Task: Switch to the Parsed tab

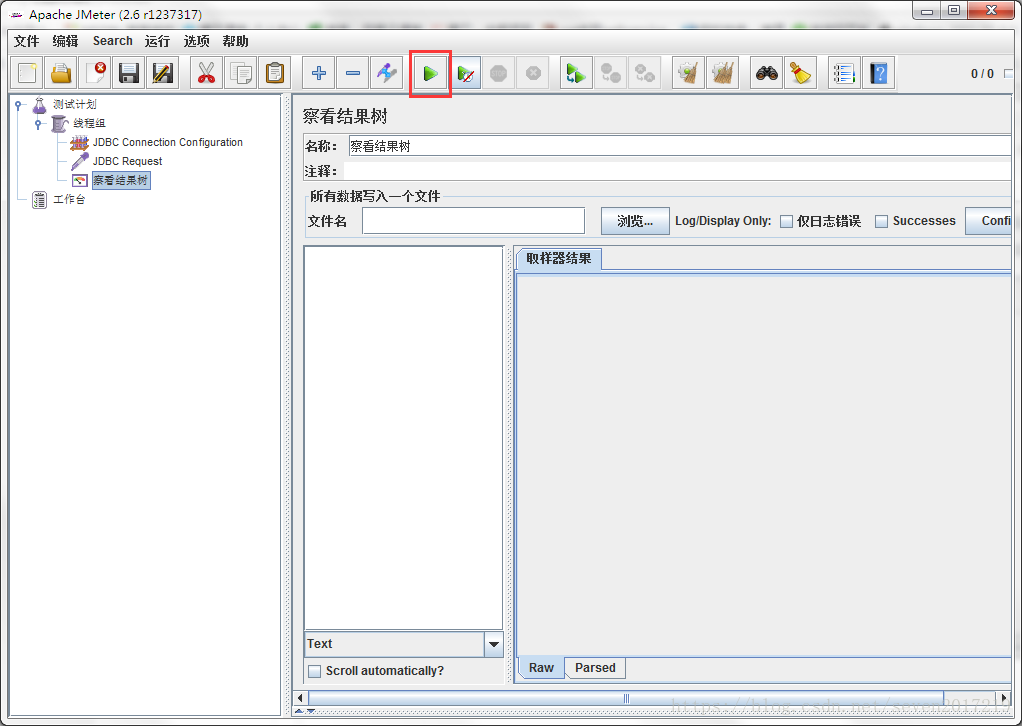Action: (x=594, y=668)
